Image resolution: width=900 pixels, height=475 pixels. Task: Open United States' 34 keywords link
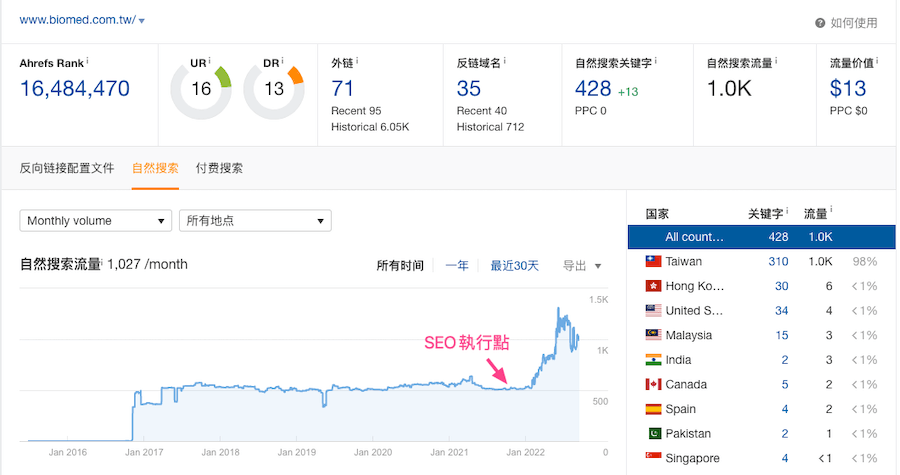point(782,311)
